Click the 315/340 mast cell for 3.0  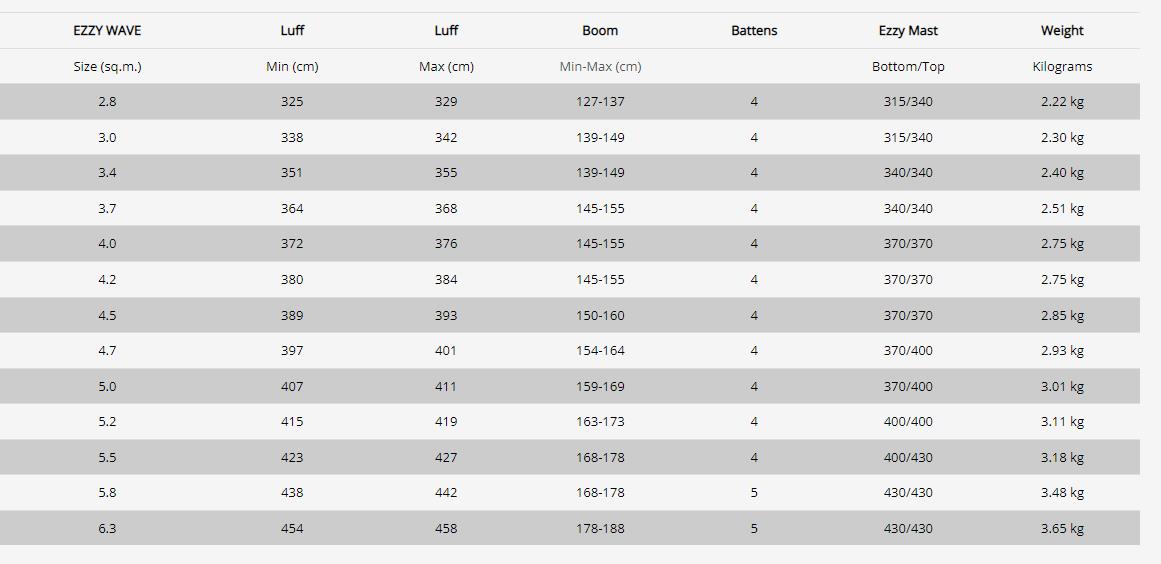(908, 137)
